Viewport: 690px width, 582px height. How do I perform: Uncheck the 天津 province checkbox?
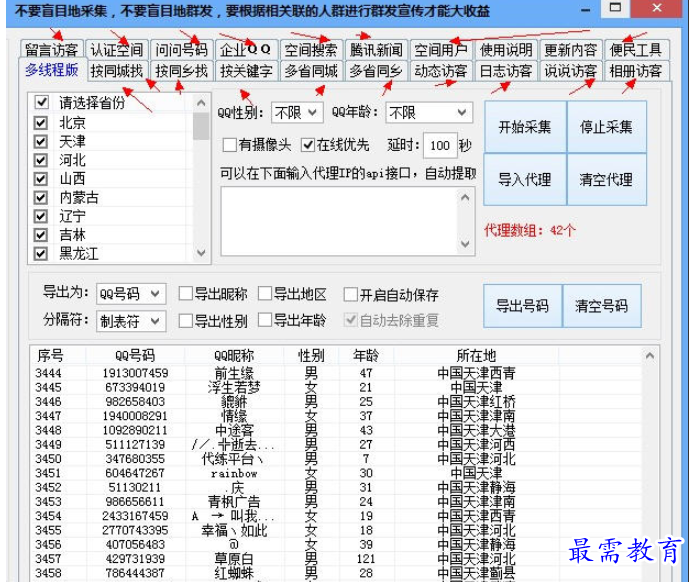point(41,141)
